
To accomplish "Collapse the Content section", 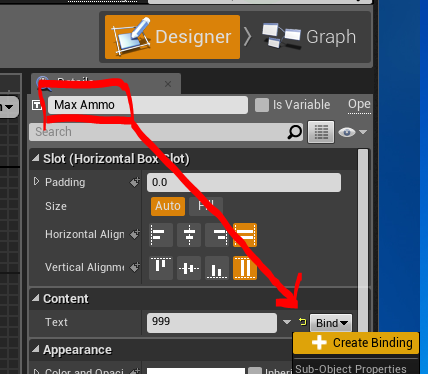I will pos(36,298).
